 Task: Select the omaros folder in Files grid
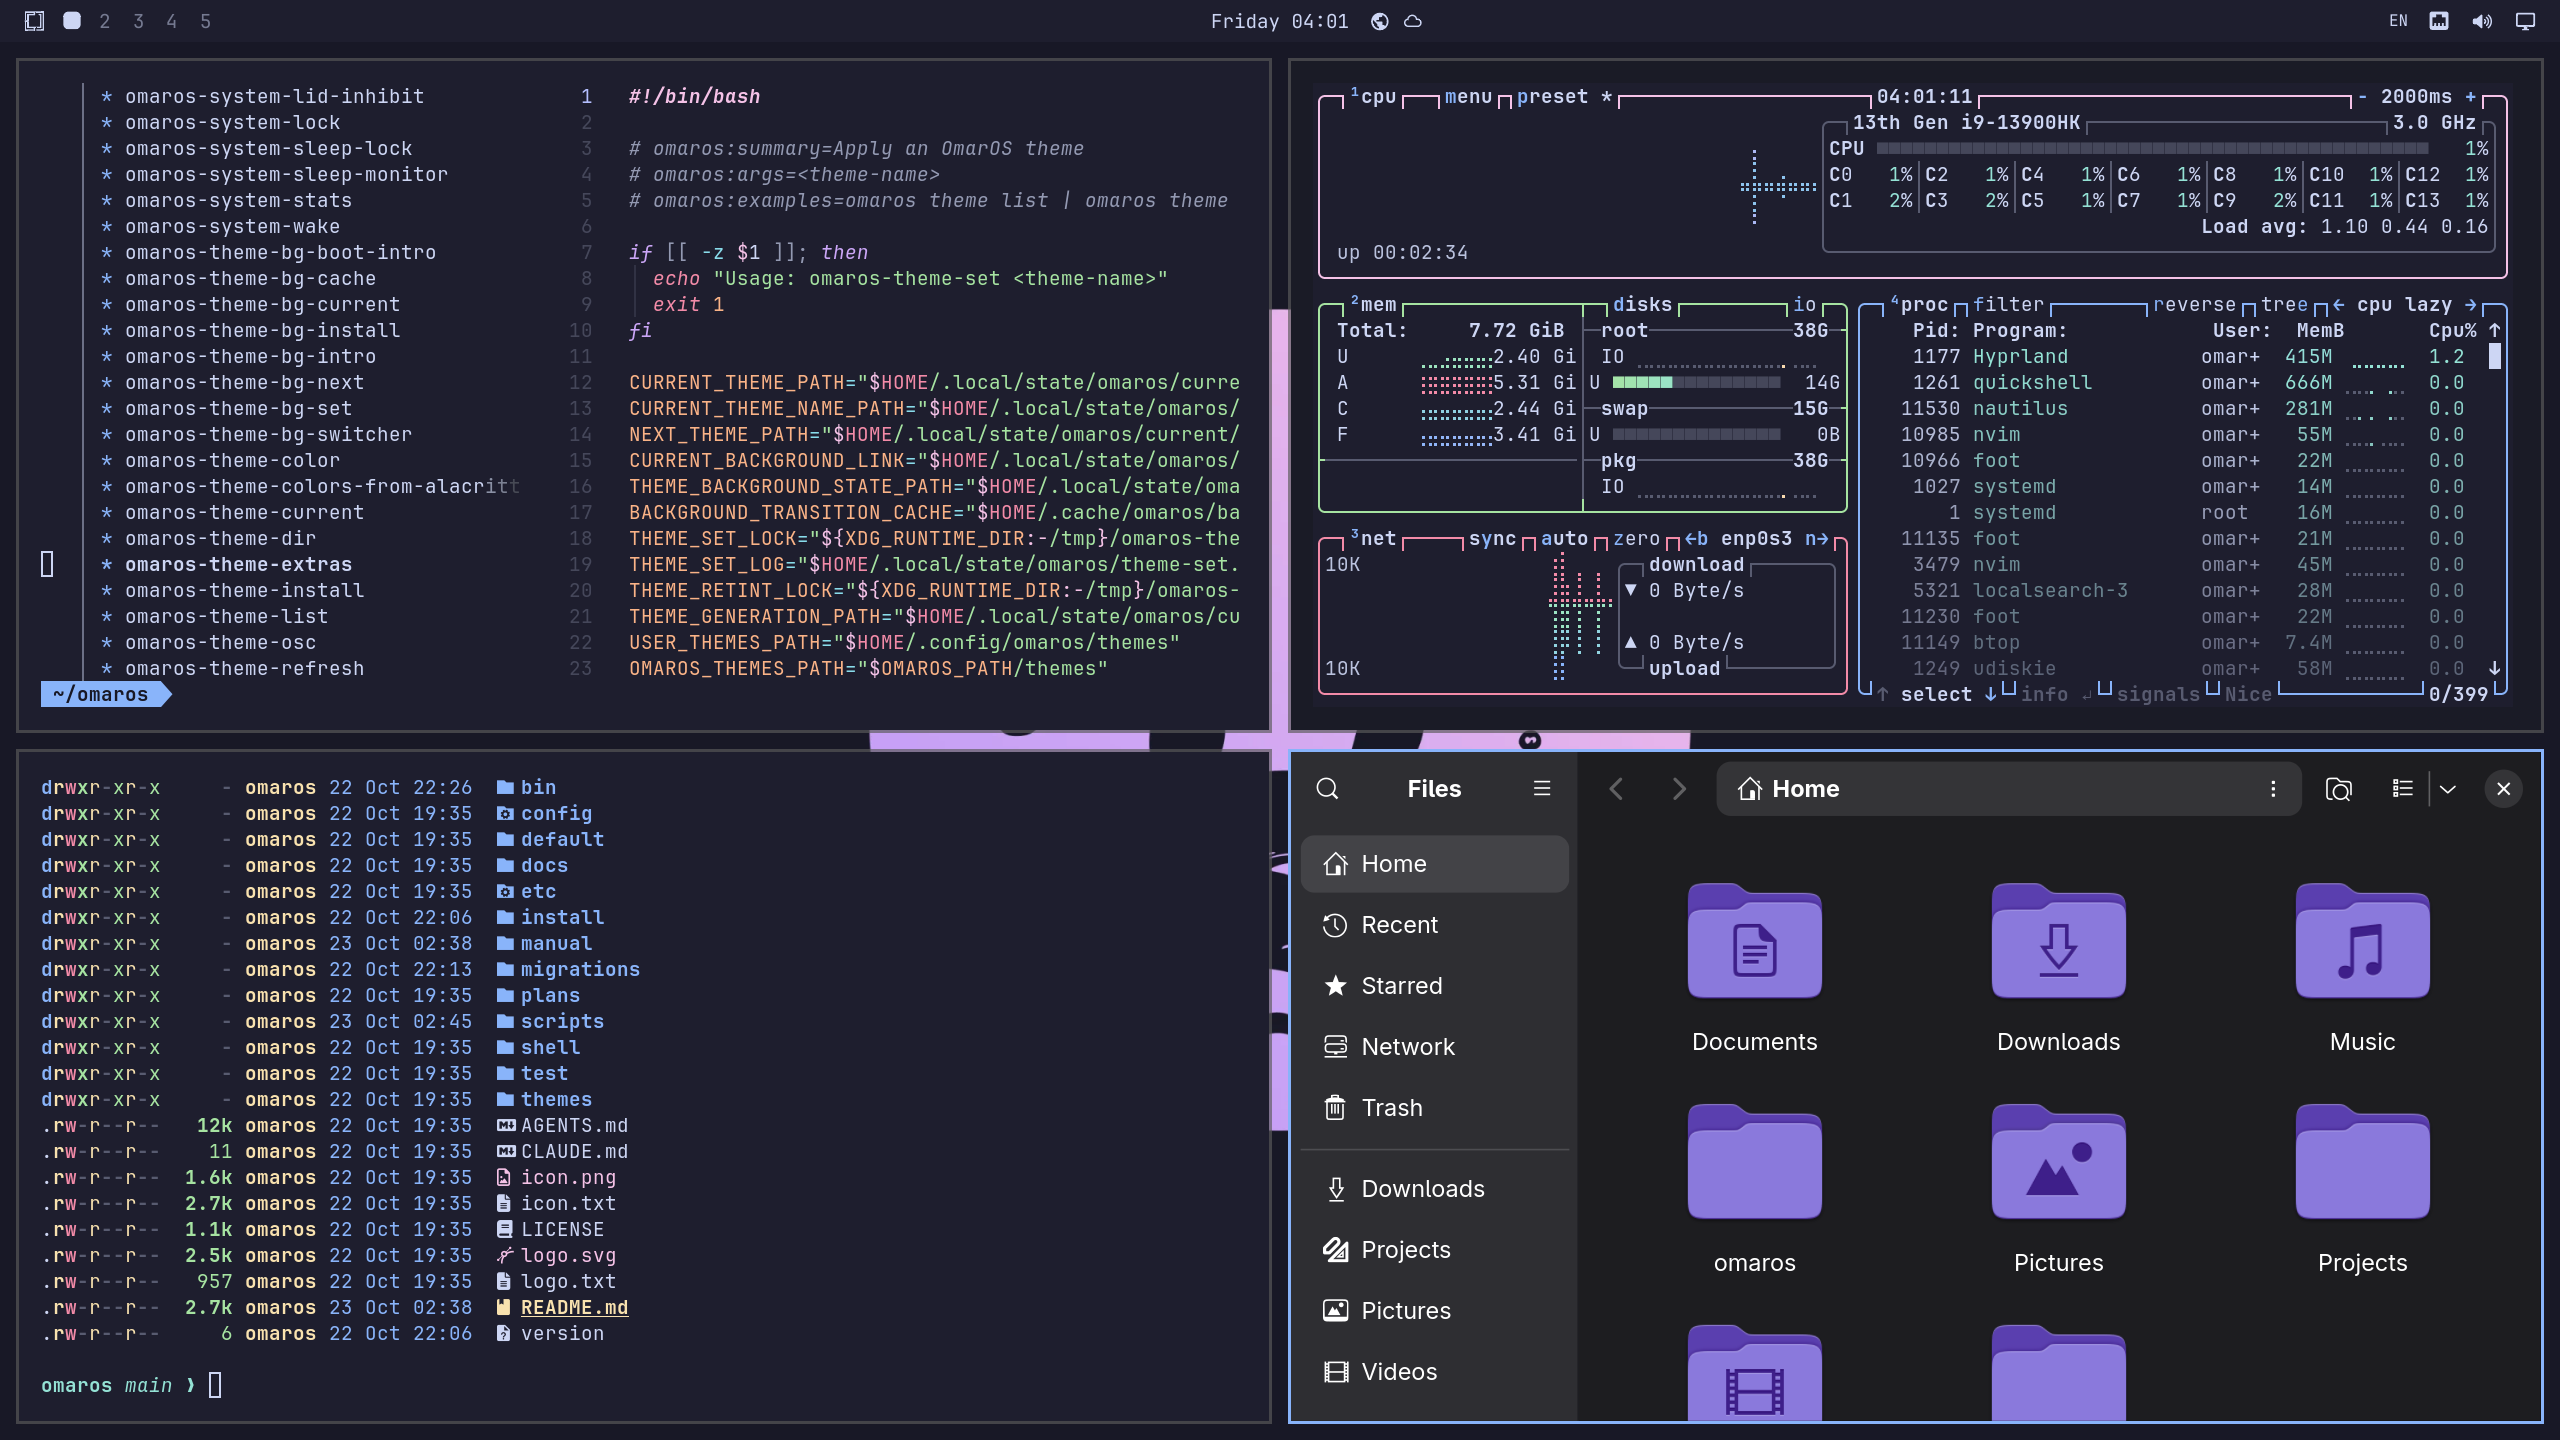(1755, 1162)
